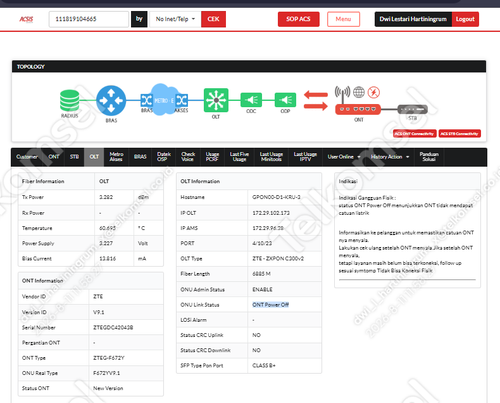Click the Serial Number value ZTEGDC42043B
This screenshot has height=403, width=500.
coord(113,328)
